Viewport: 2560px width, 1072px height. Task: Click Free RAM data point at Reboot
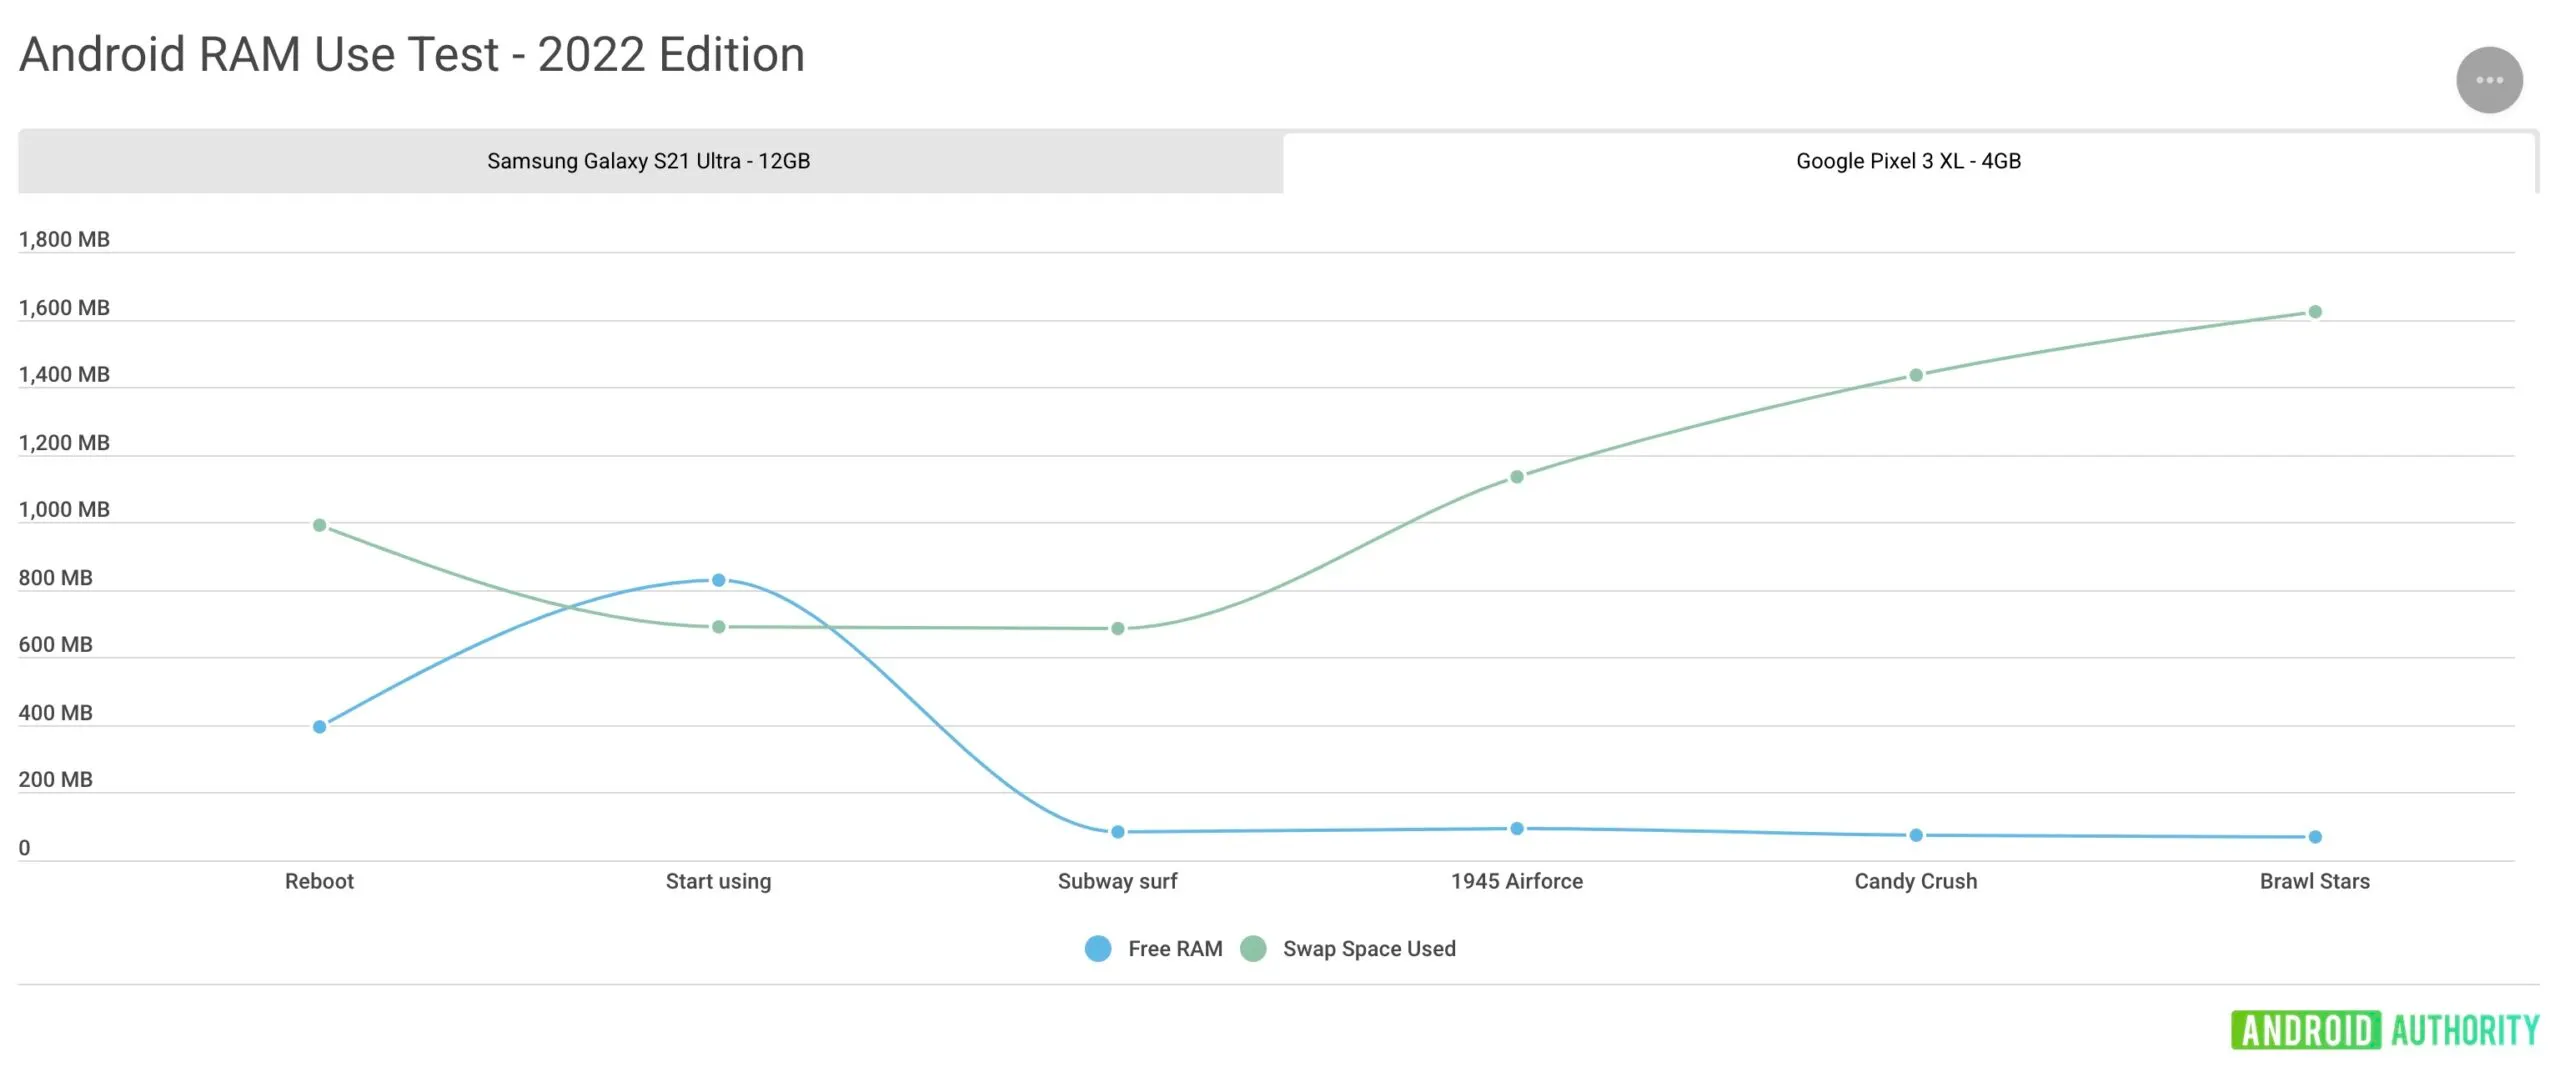point(320,727)
